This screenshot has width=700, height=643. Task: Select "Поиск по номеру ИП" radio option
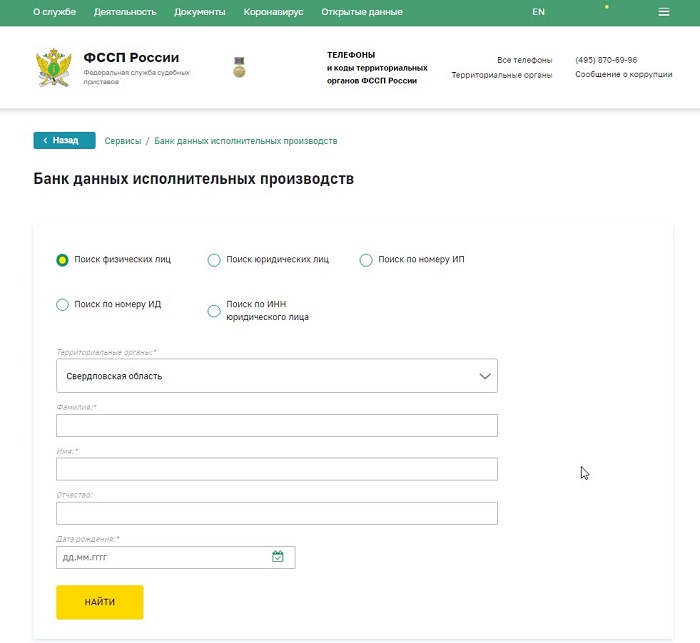(x=366, y=260)
